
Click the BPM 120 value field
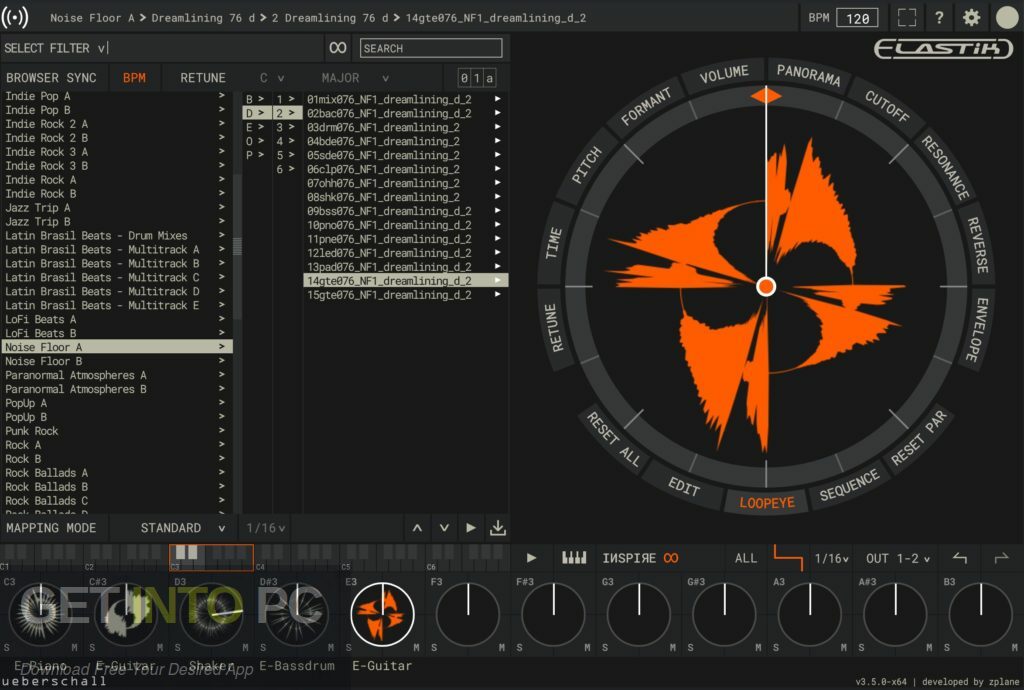857,18
